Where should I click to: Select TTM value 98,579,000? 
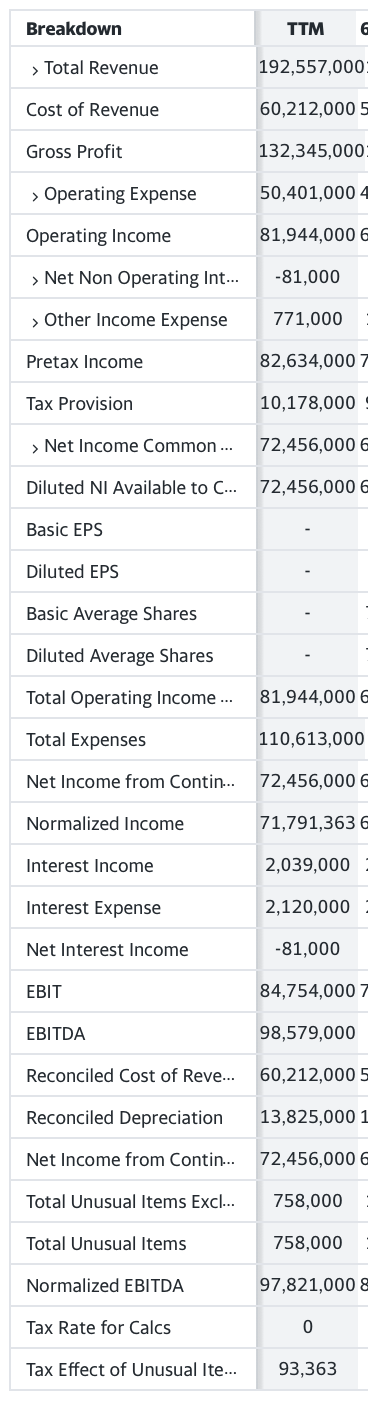coord(307,1034)
